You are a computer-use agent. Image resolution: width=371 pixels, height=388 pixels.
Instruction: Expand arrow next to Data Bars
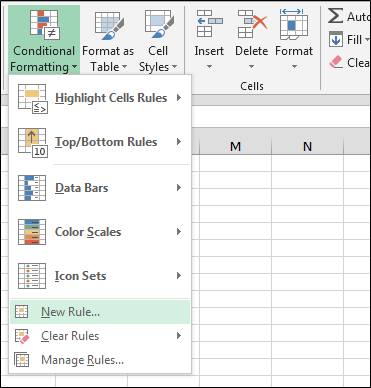(179, 188)
